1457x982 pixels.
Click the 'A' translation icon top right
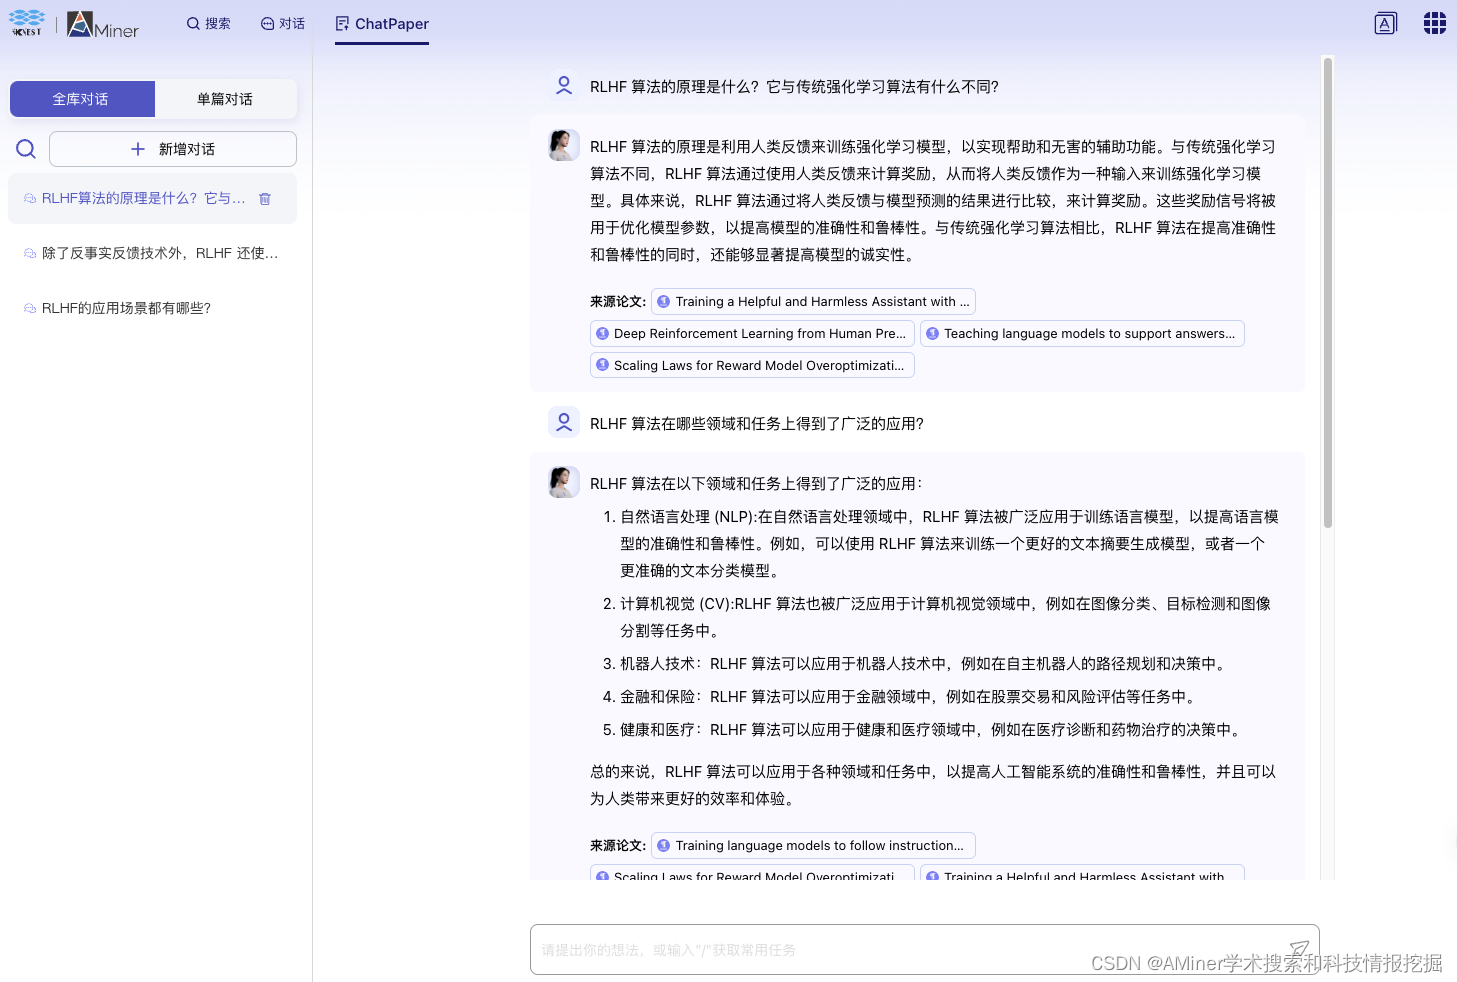(x=1386, y=22)
